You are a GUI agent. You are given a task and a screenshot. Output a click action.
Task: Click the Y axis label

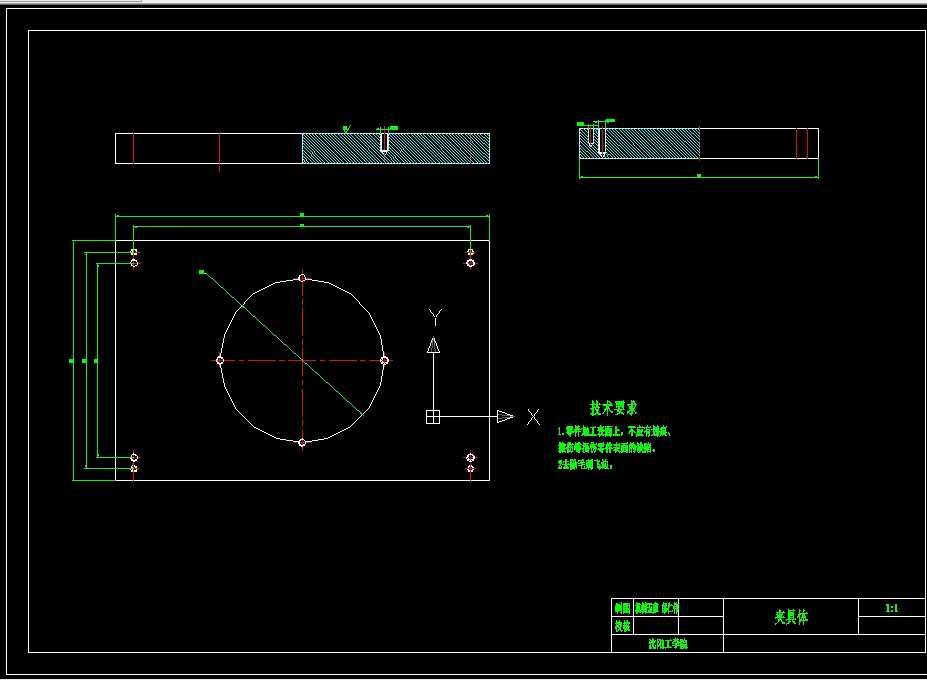click(435, 317)
